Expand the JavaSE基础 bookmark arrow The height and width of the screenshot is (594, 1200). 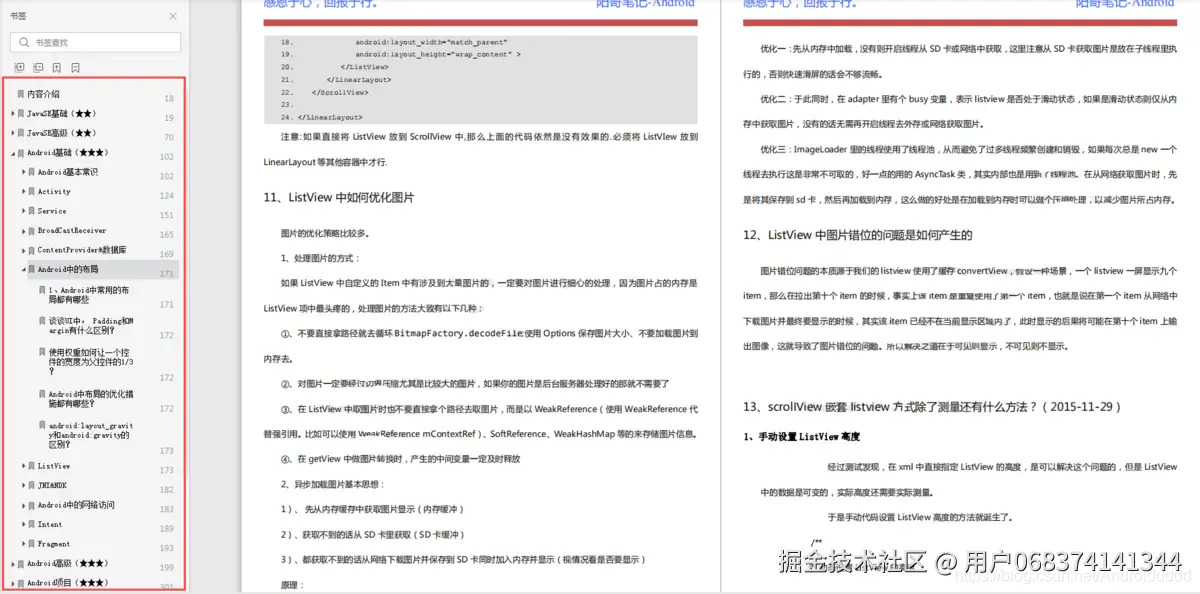pyautogui.click(x=12, y=114)
